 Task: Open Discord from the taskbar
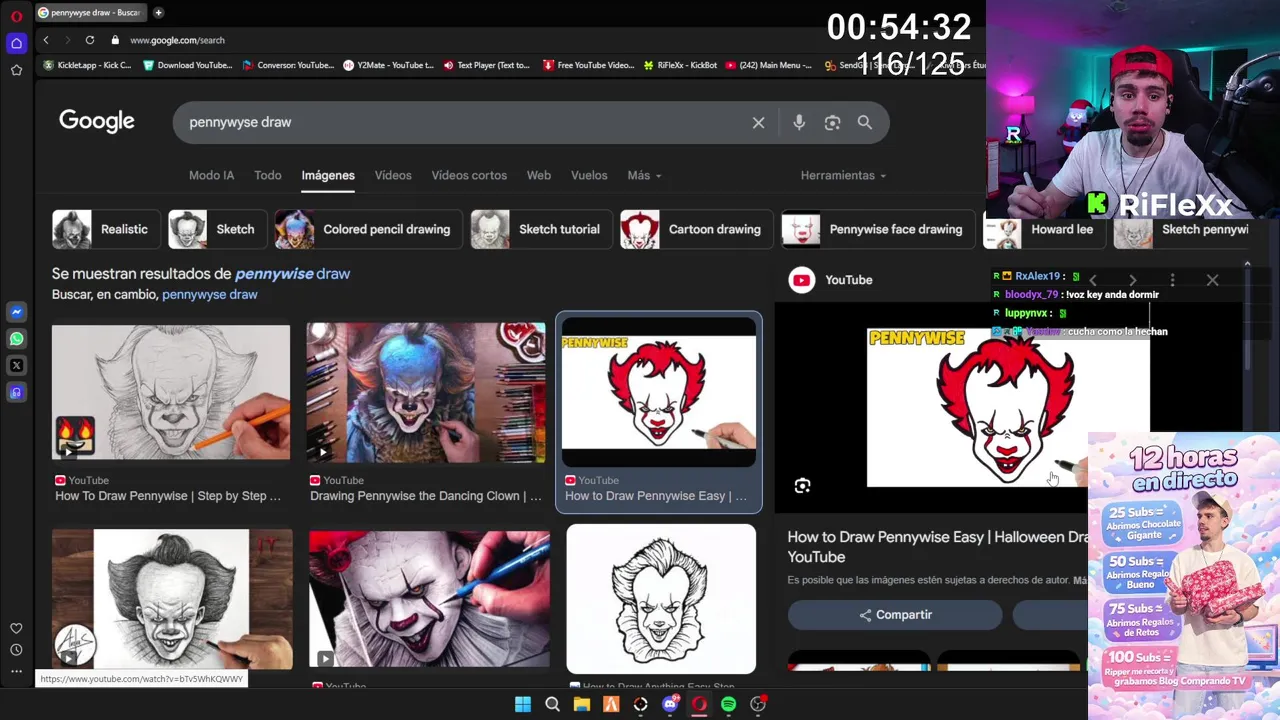[670, 704]
